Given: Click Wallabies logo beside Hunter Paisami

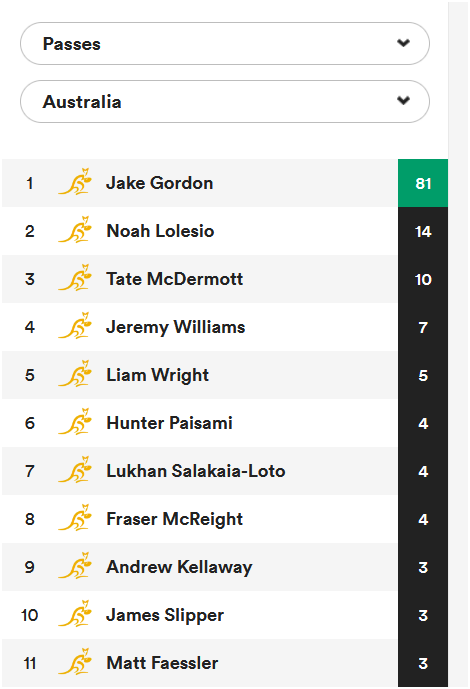Looking at the screenshot, I should click(x=75, y=421).
